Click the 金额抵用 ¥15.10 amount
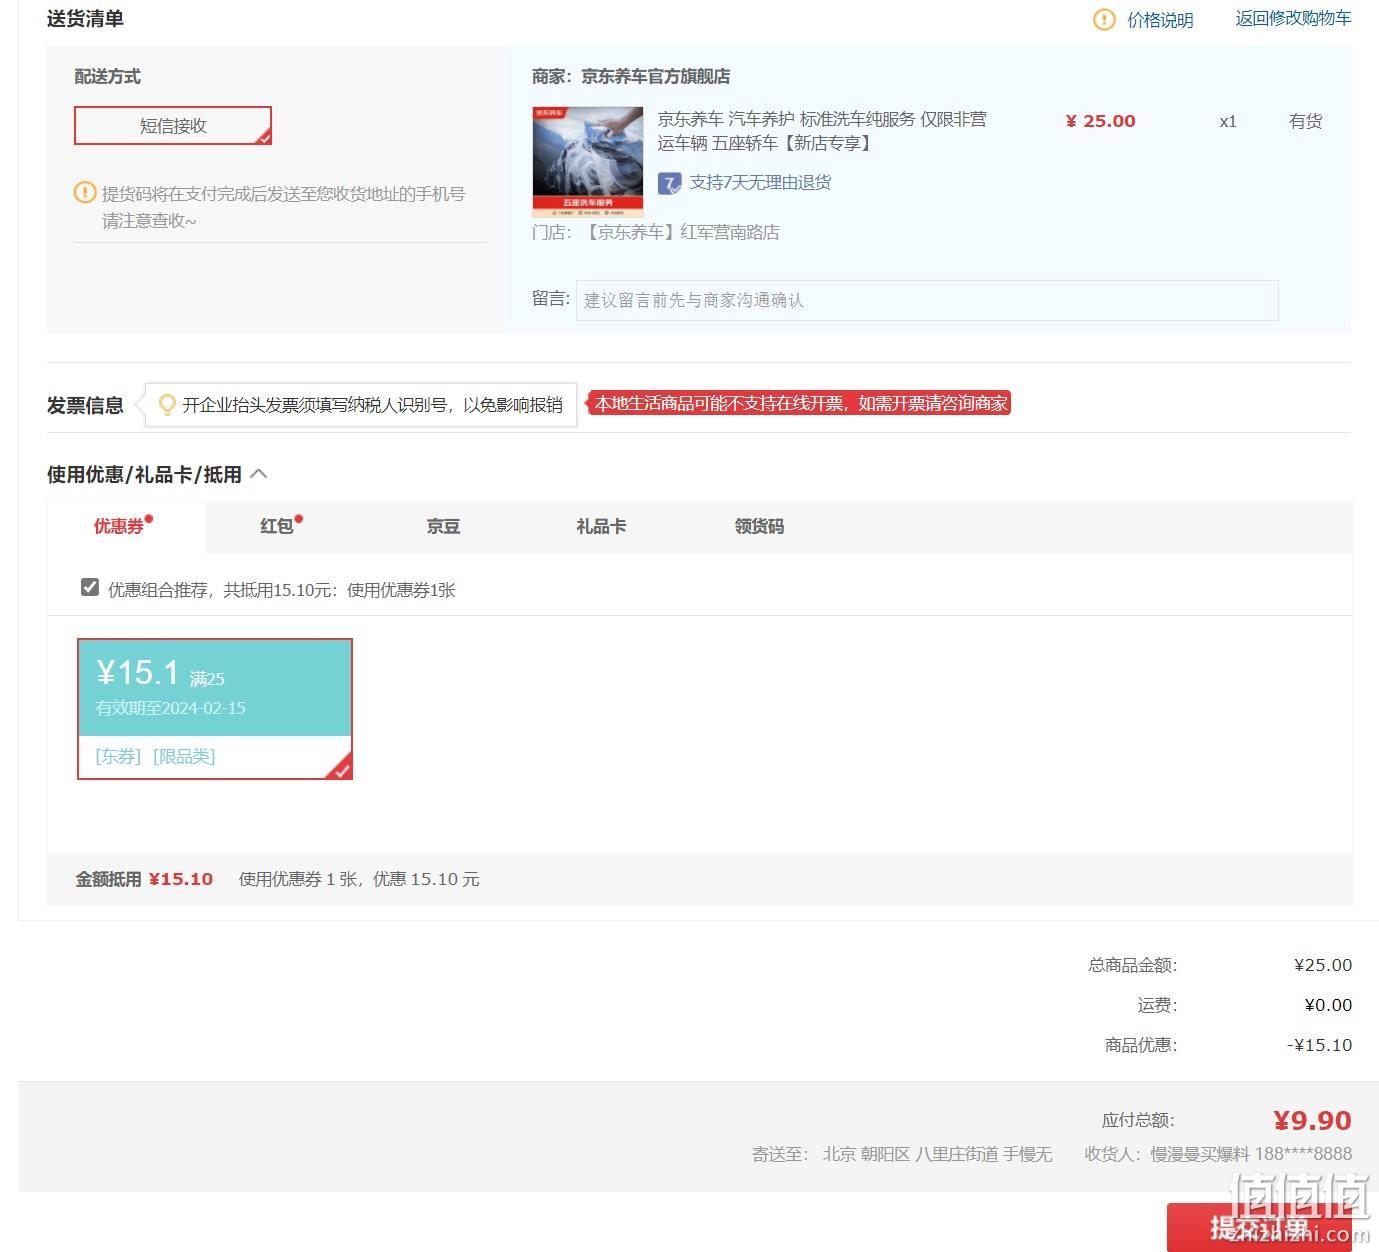This screenshot has width=1379, height=1252. pyautogui.click(x=181, y=879)
